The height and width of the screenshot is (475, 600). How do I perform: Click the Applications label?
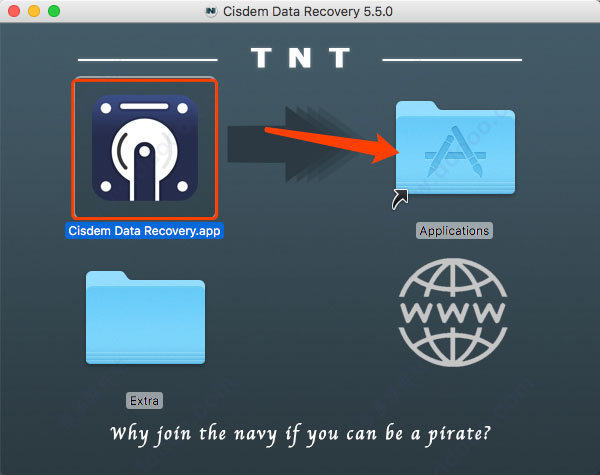454,231
